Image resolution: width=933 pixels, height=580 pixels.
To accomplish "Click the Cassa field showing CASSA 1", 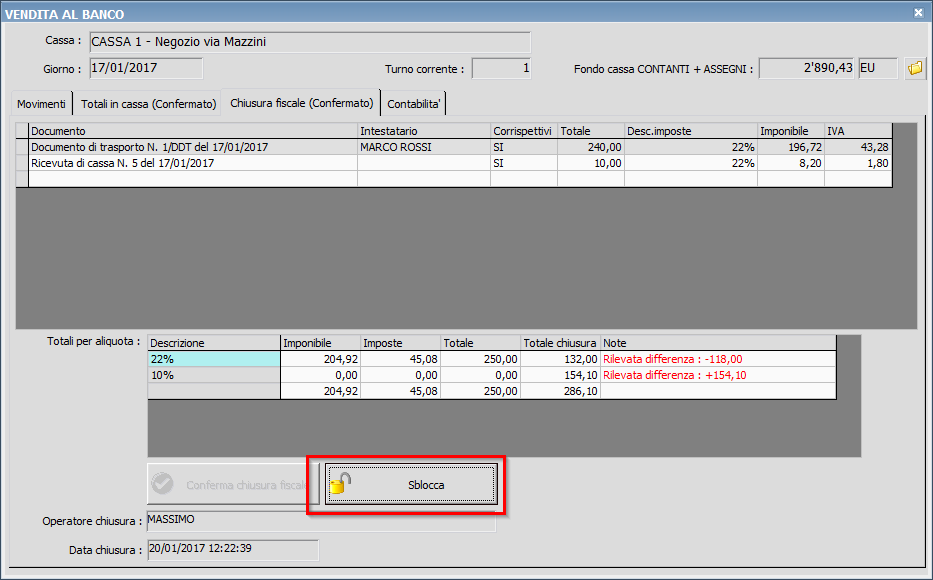I will (309, 42).
